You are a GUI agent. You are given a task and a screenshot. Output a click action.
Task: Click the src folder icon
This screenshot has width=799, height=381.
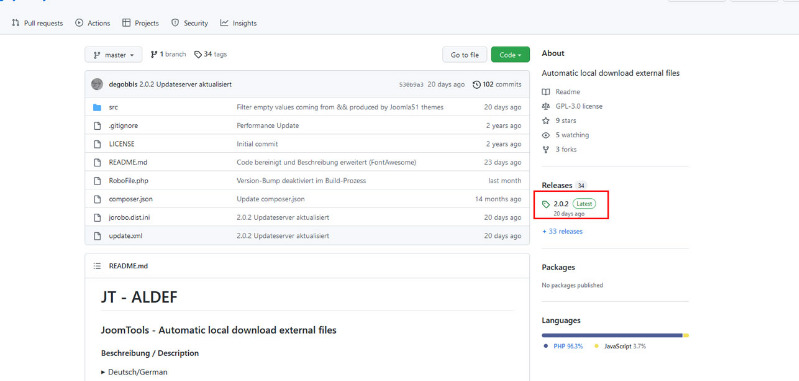click(97, 107)
